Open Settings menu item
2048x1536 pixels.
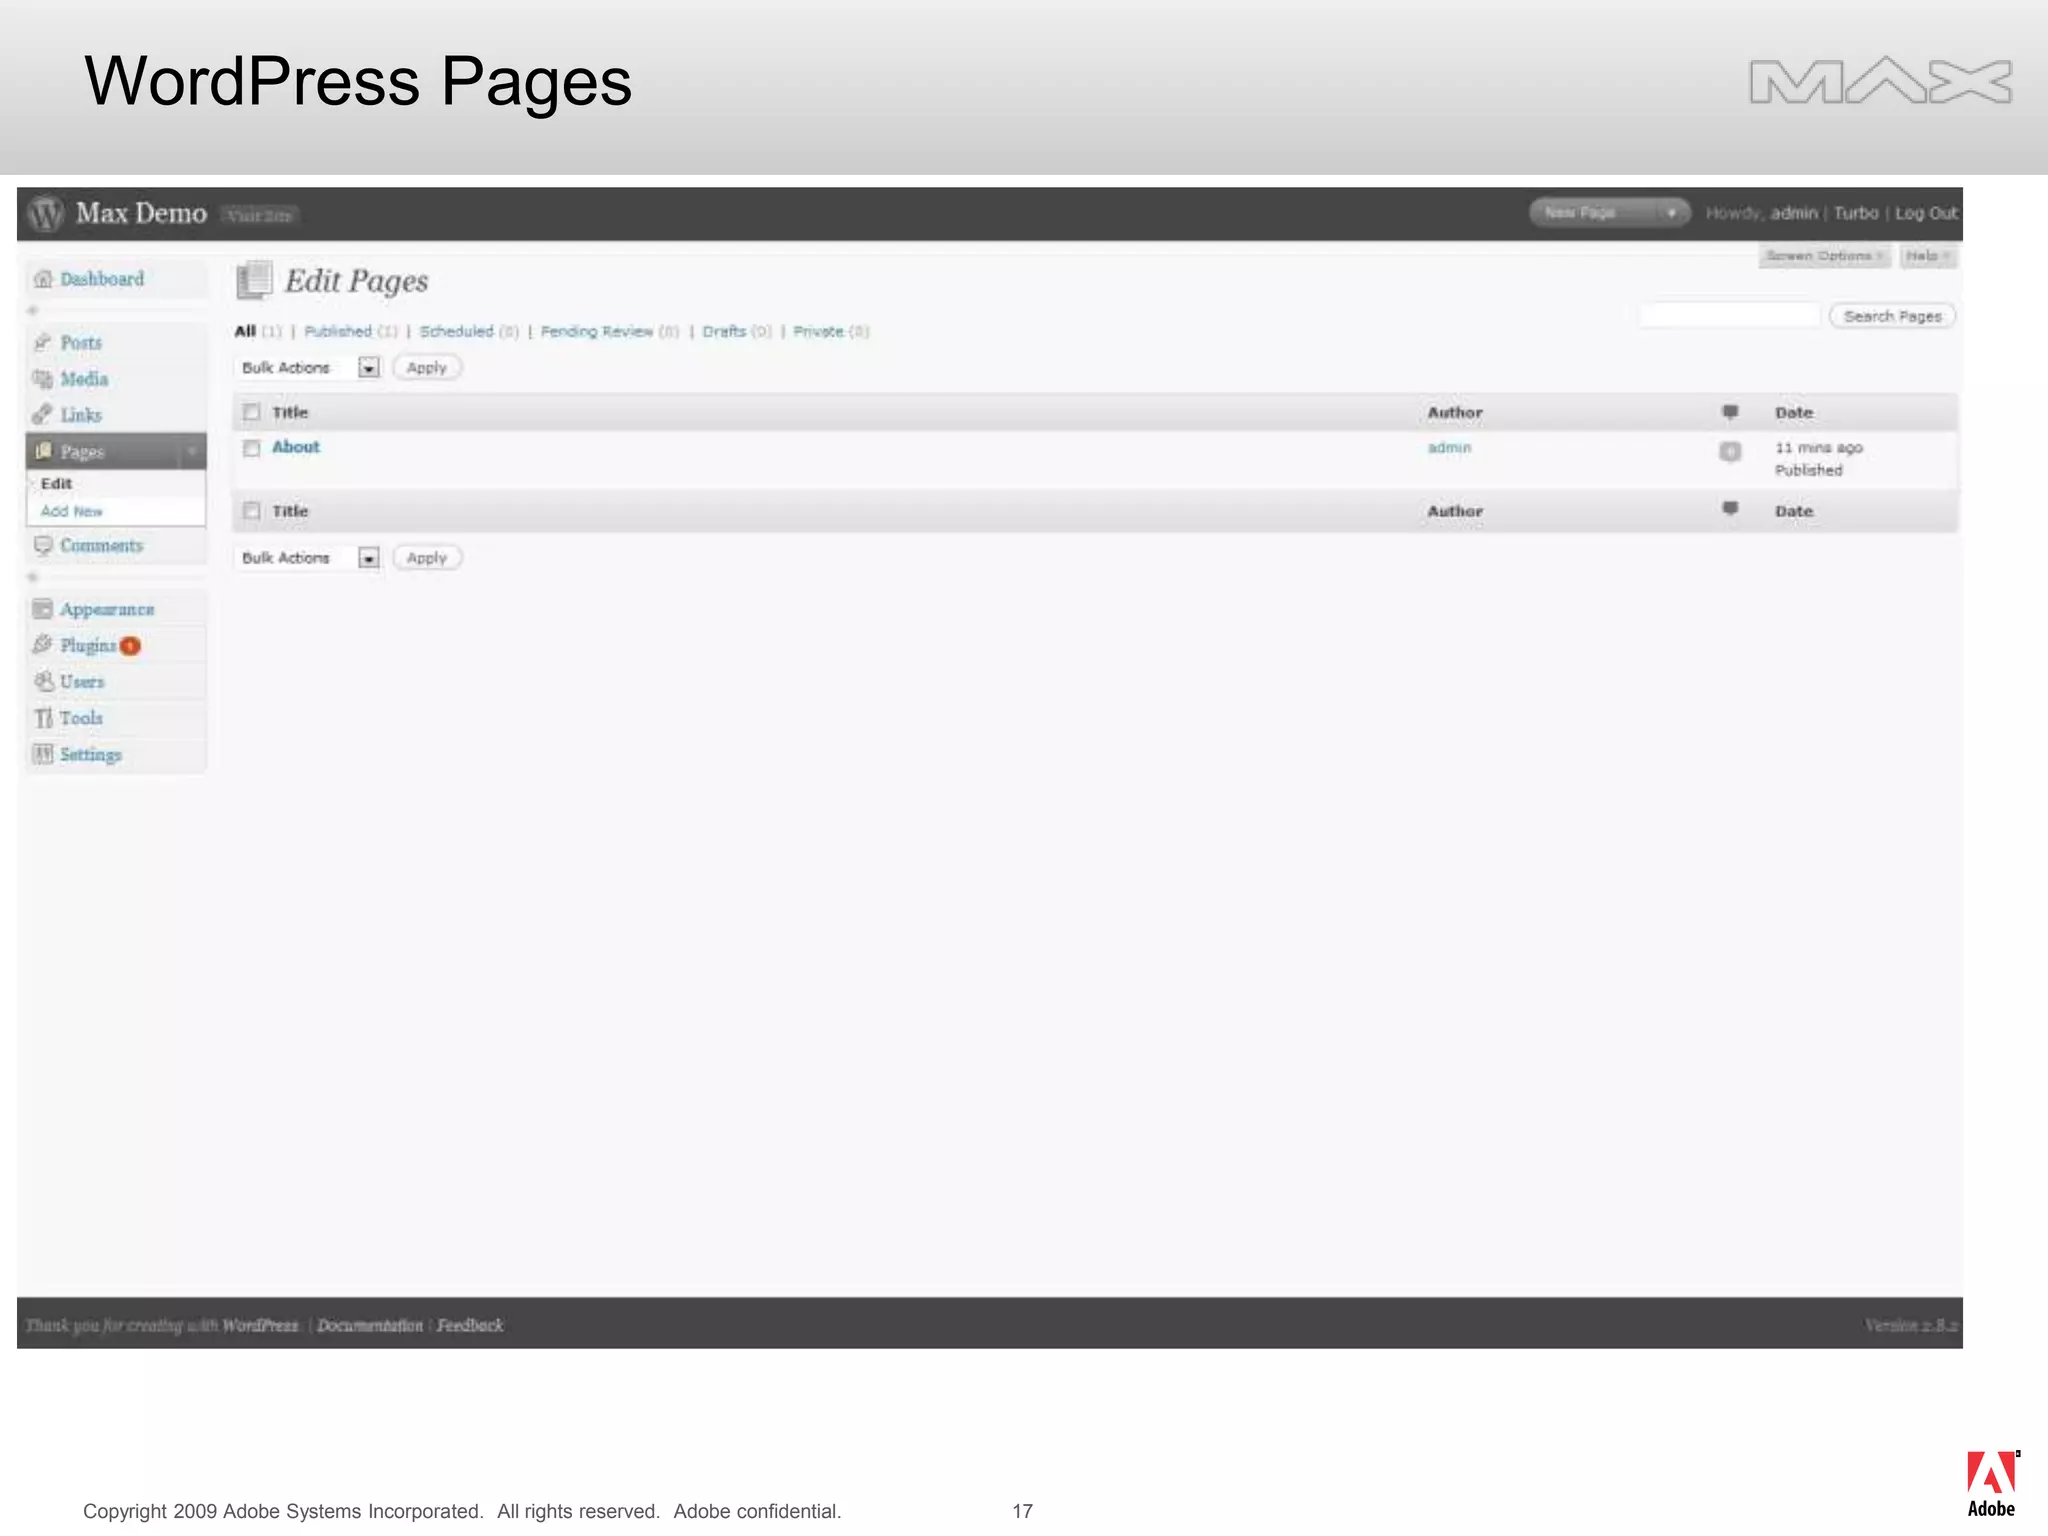pyautogui.click(x=90, y=754)
